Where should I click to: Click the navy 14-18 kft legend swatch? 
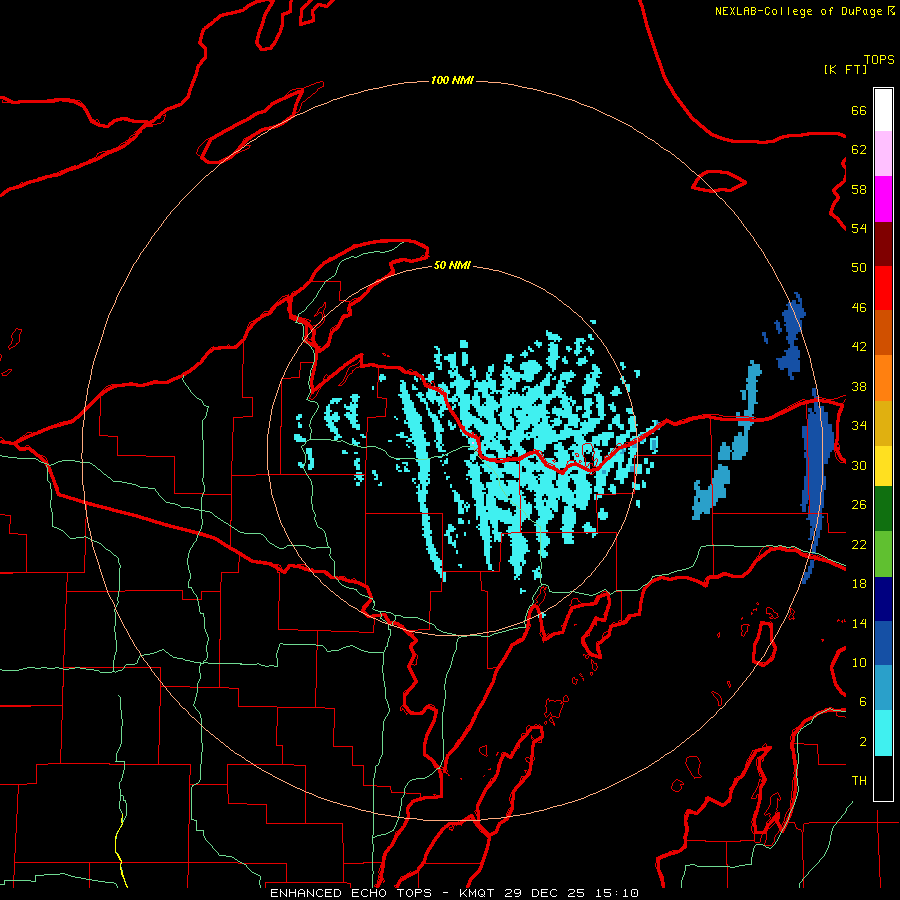[x=883, y=599]
